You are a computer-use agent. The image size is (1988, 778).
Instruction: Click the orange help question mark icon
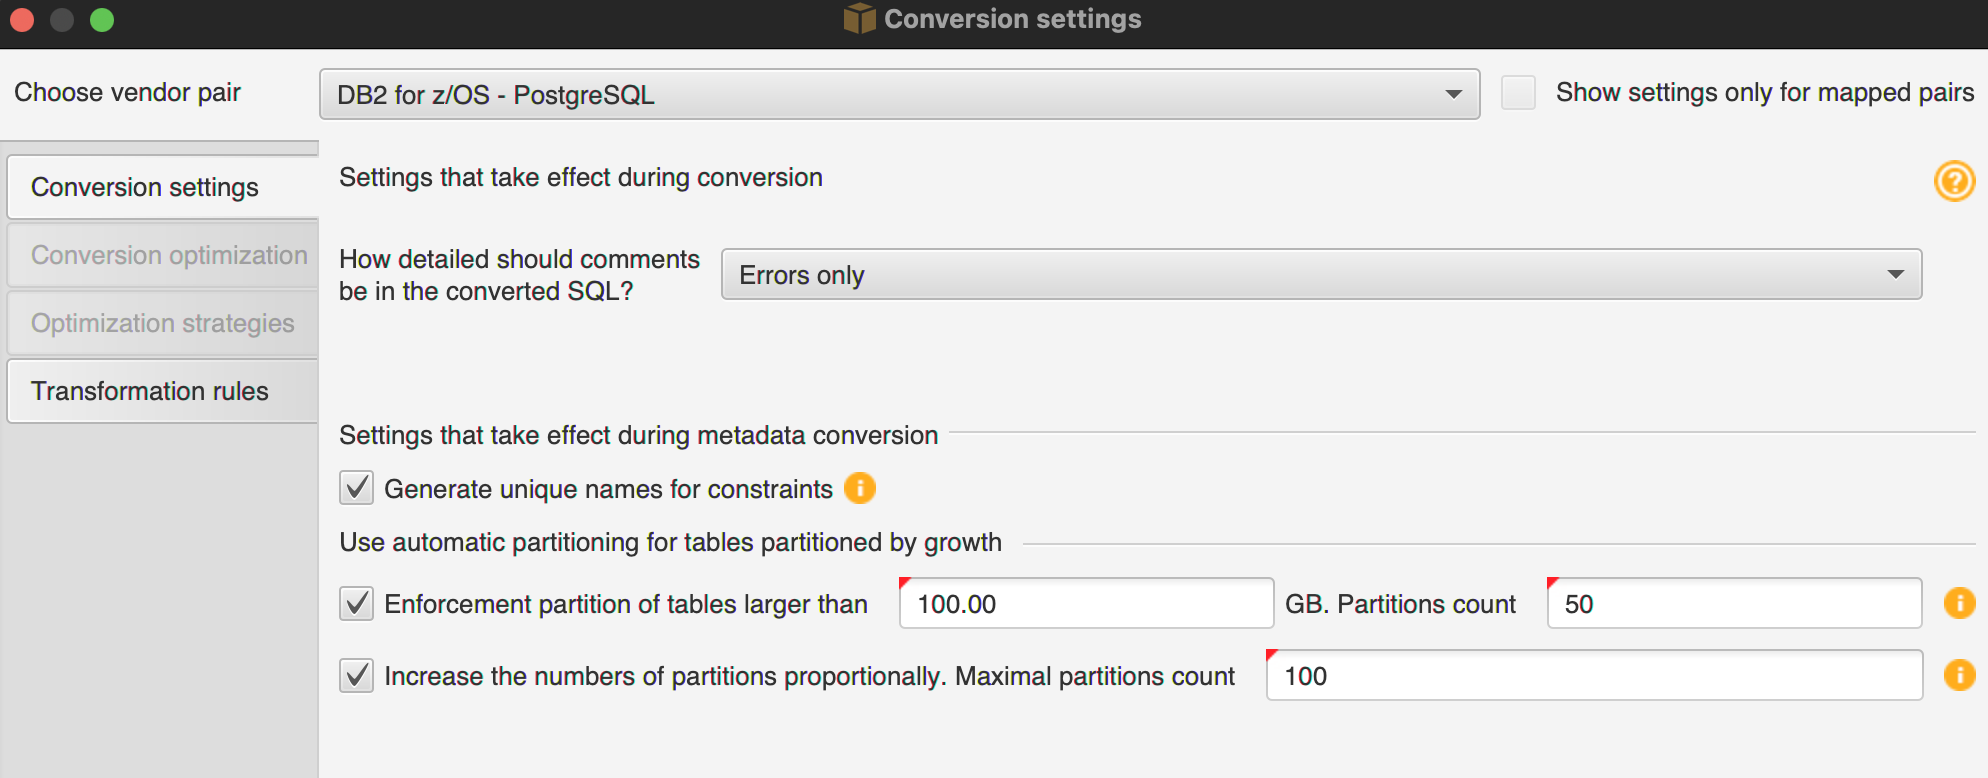coord(1954,182)
